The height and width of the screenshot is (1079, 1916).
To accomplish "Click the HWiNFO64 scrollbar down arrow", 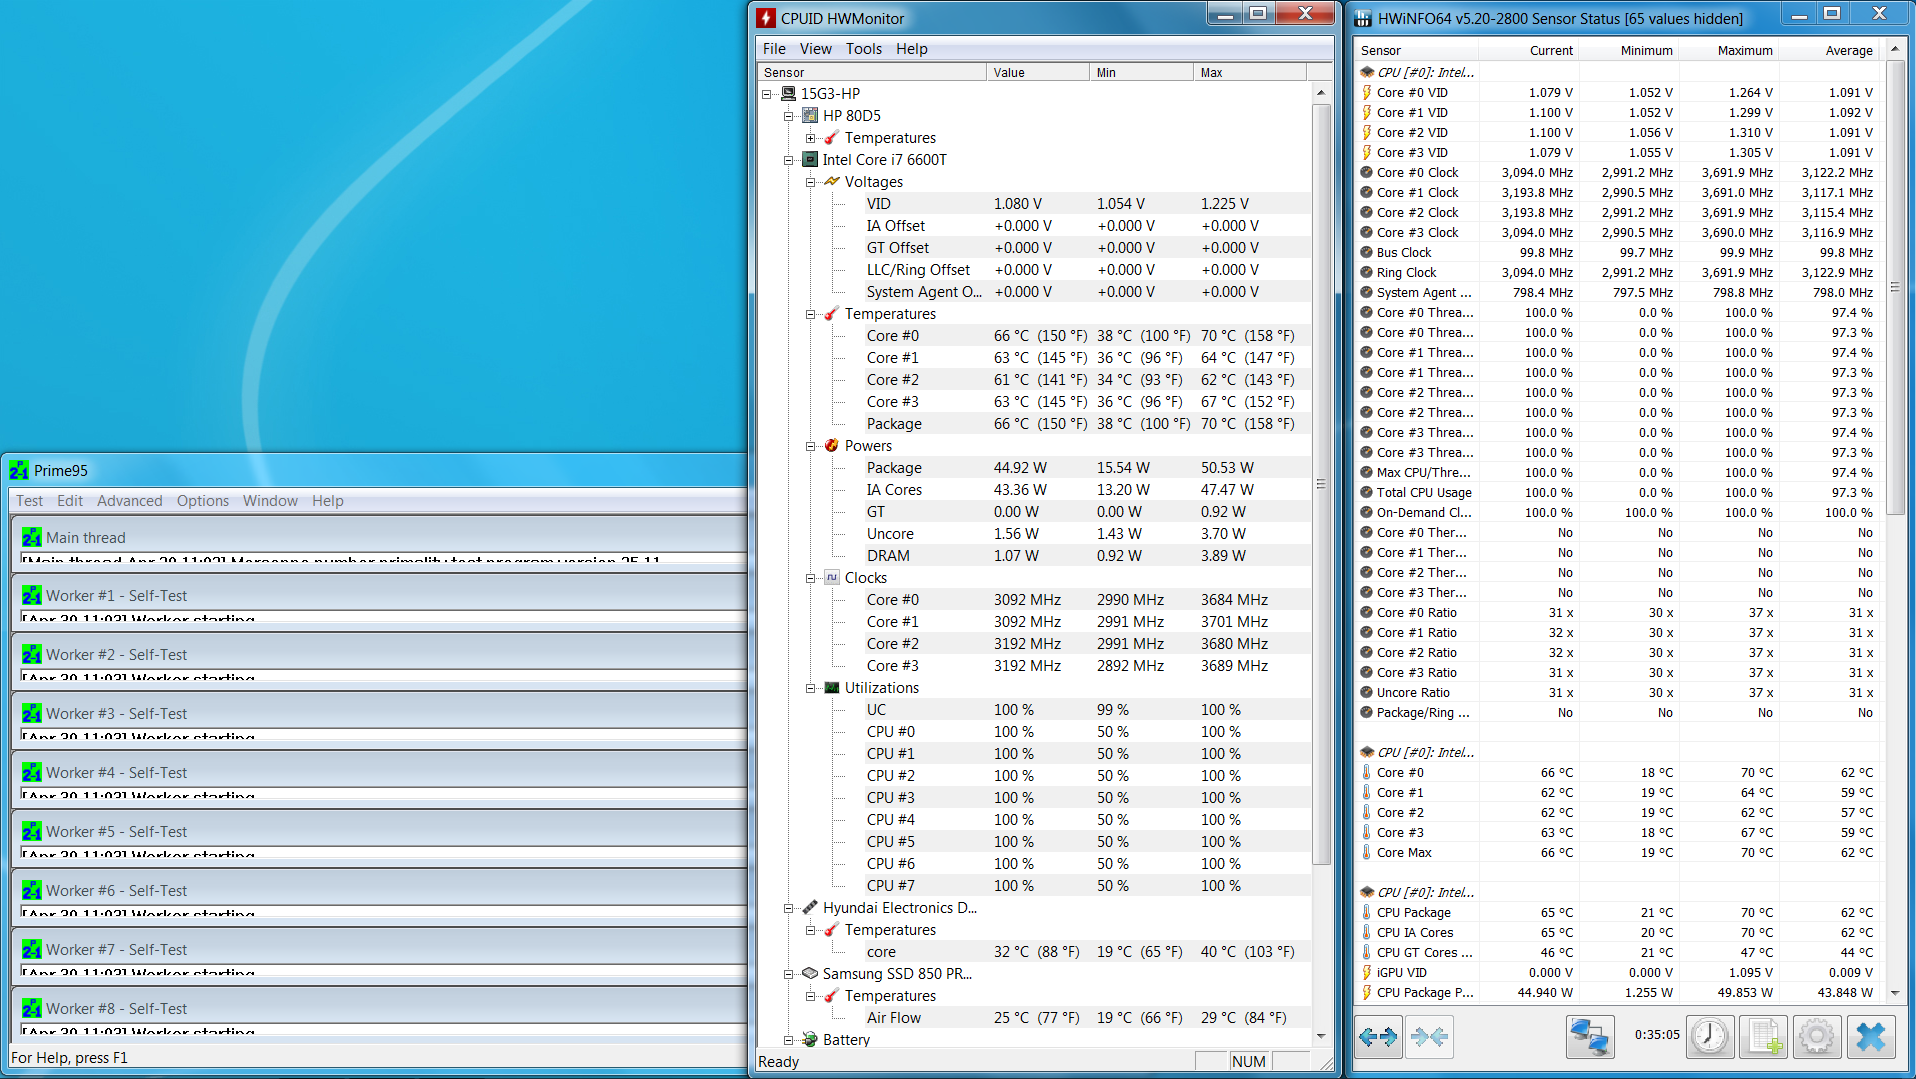I will point(1894,993).
